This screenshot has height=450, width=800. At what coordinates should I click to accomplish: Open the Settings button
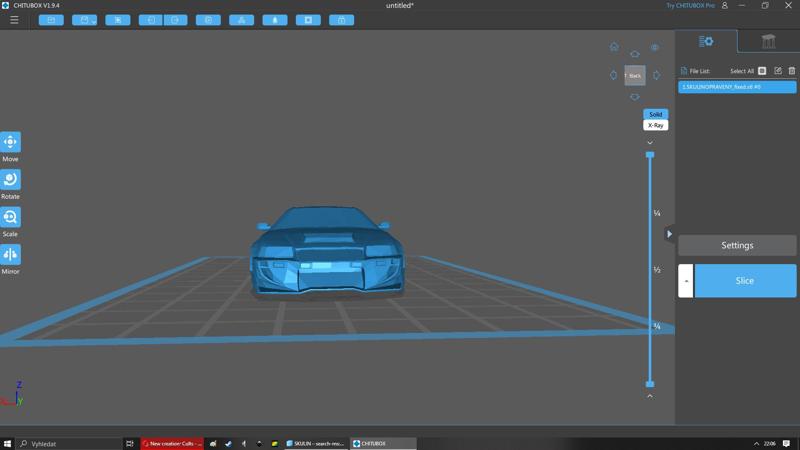pos(737,245)
